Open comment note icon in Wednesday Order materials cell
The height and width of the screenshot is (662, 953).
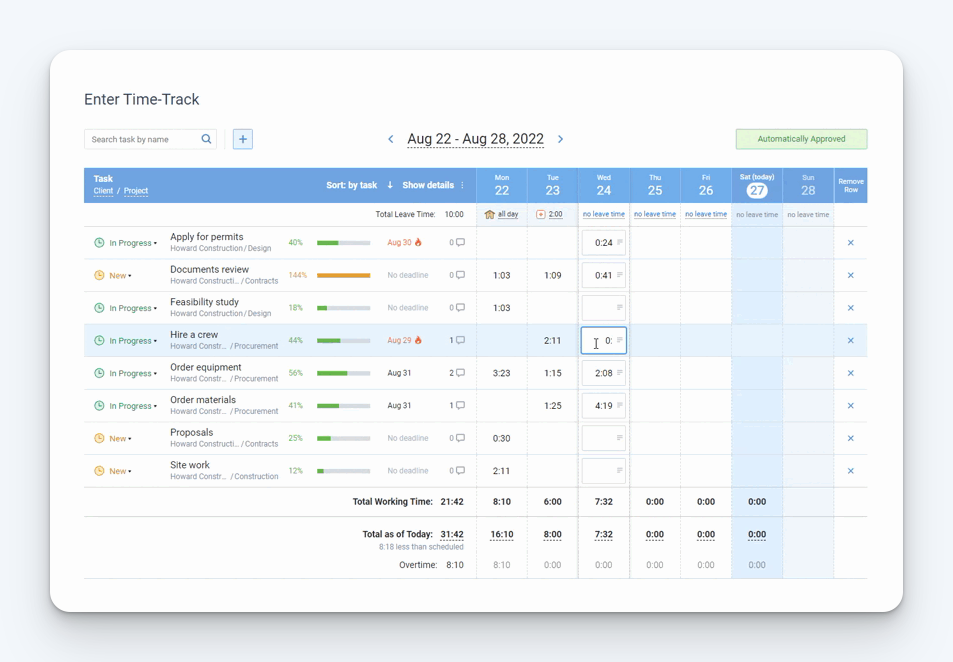coord(620,406)
